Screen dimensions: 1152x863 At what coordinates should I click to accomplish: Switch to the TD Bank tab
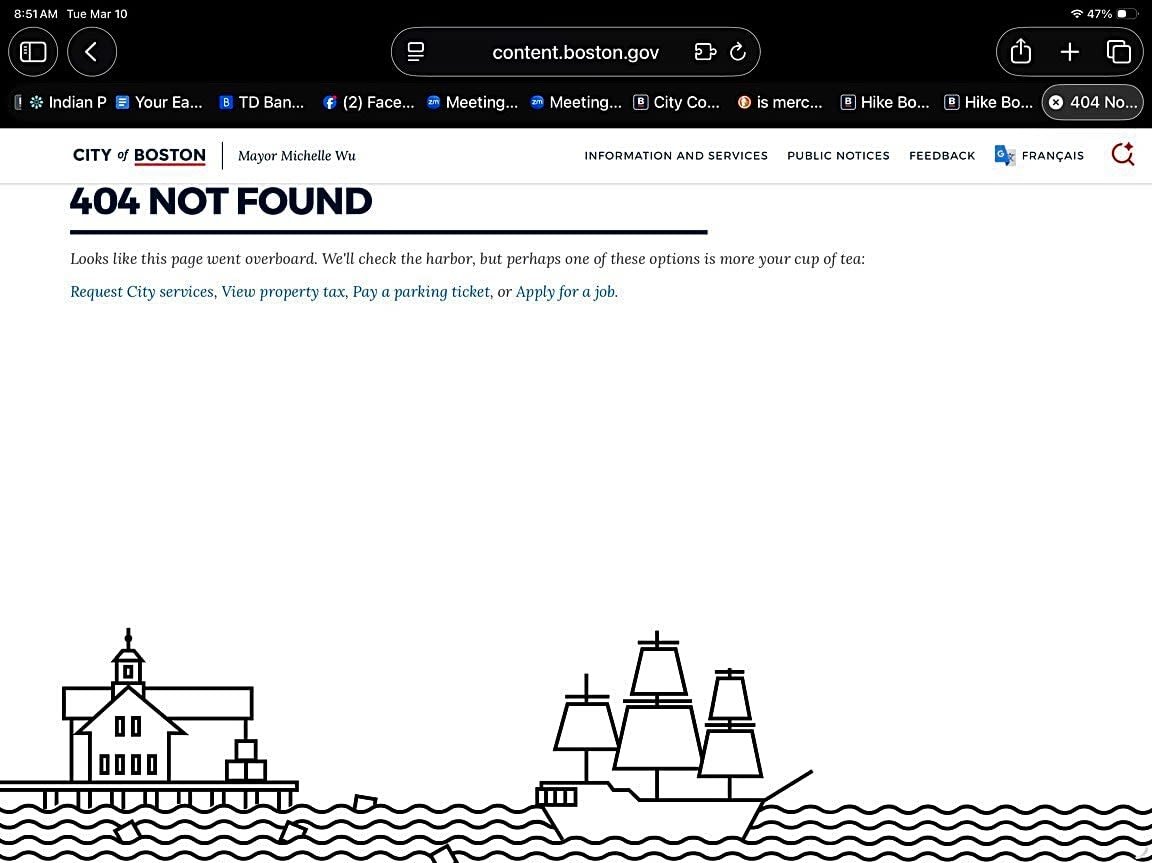coord(262,102)
